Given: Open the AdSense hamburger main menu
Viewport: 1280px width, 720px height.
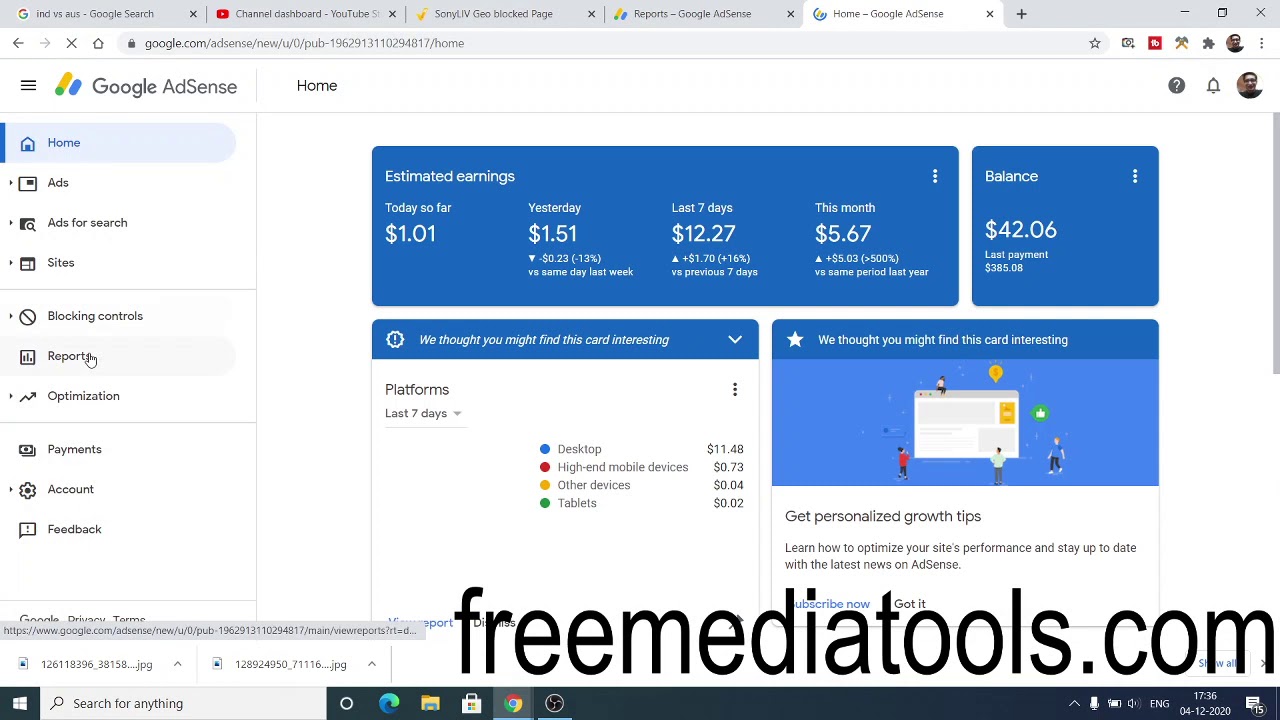Looking at the screenshot, I should tap(28, 86).
